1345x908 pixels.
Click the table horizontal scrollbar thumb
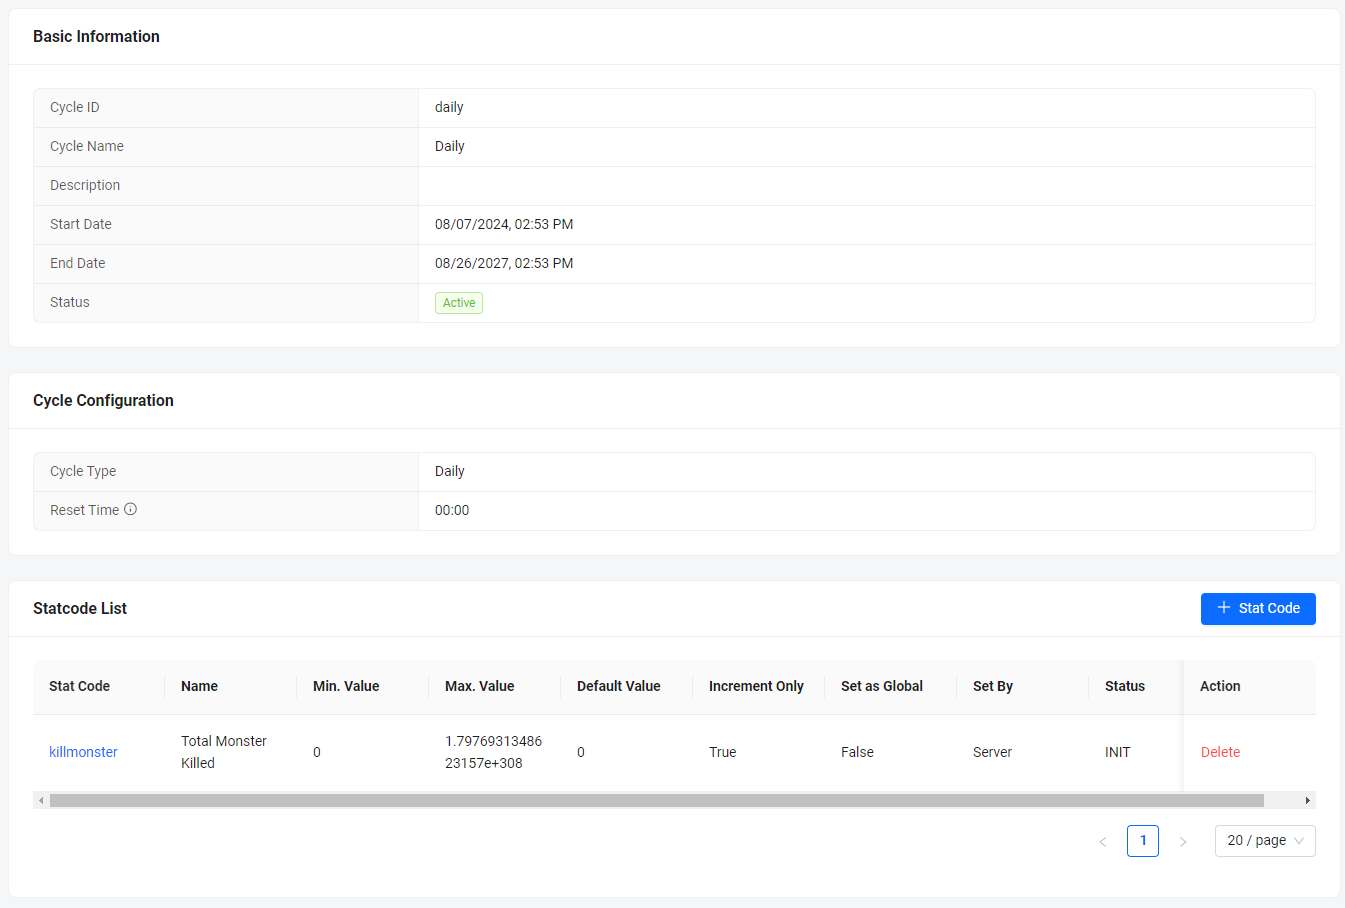(x=657, y=800)
